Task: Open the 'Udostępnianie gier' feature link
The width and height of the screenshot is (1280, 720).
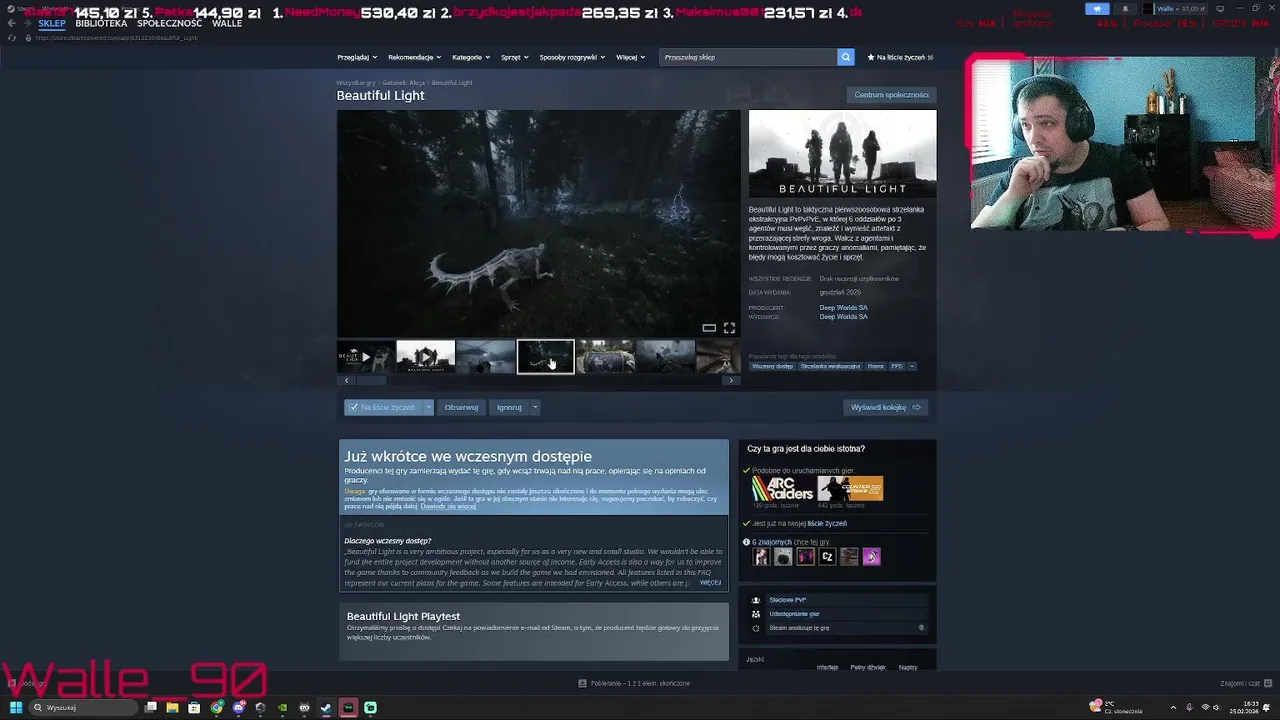Action: click(794, 614)
